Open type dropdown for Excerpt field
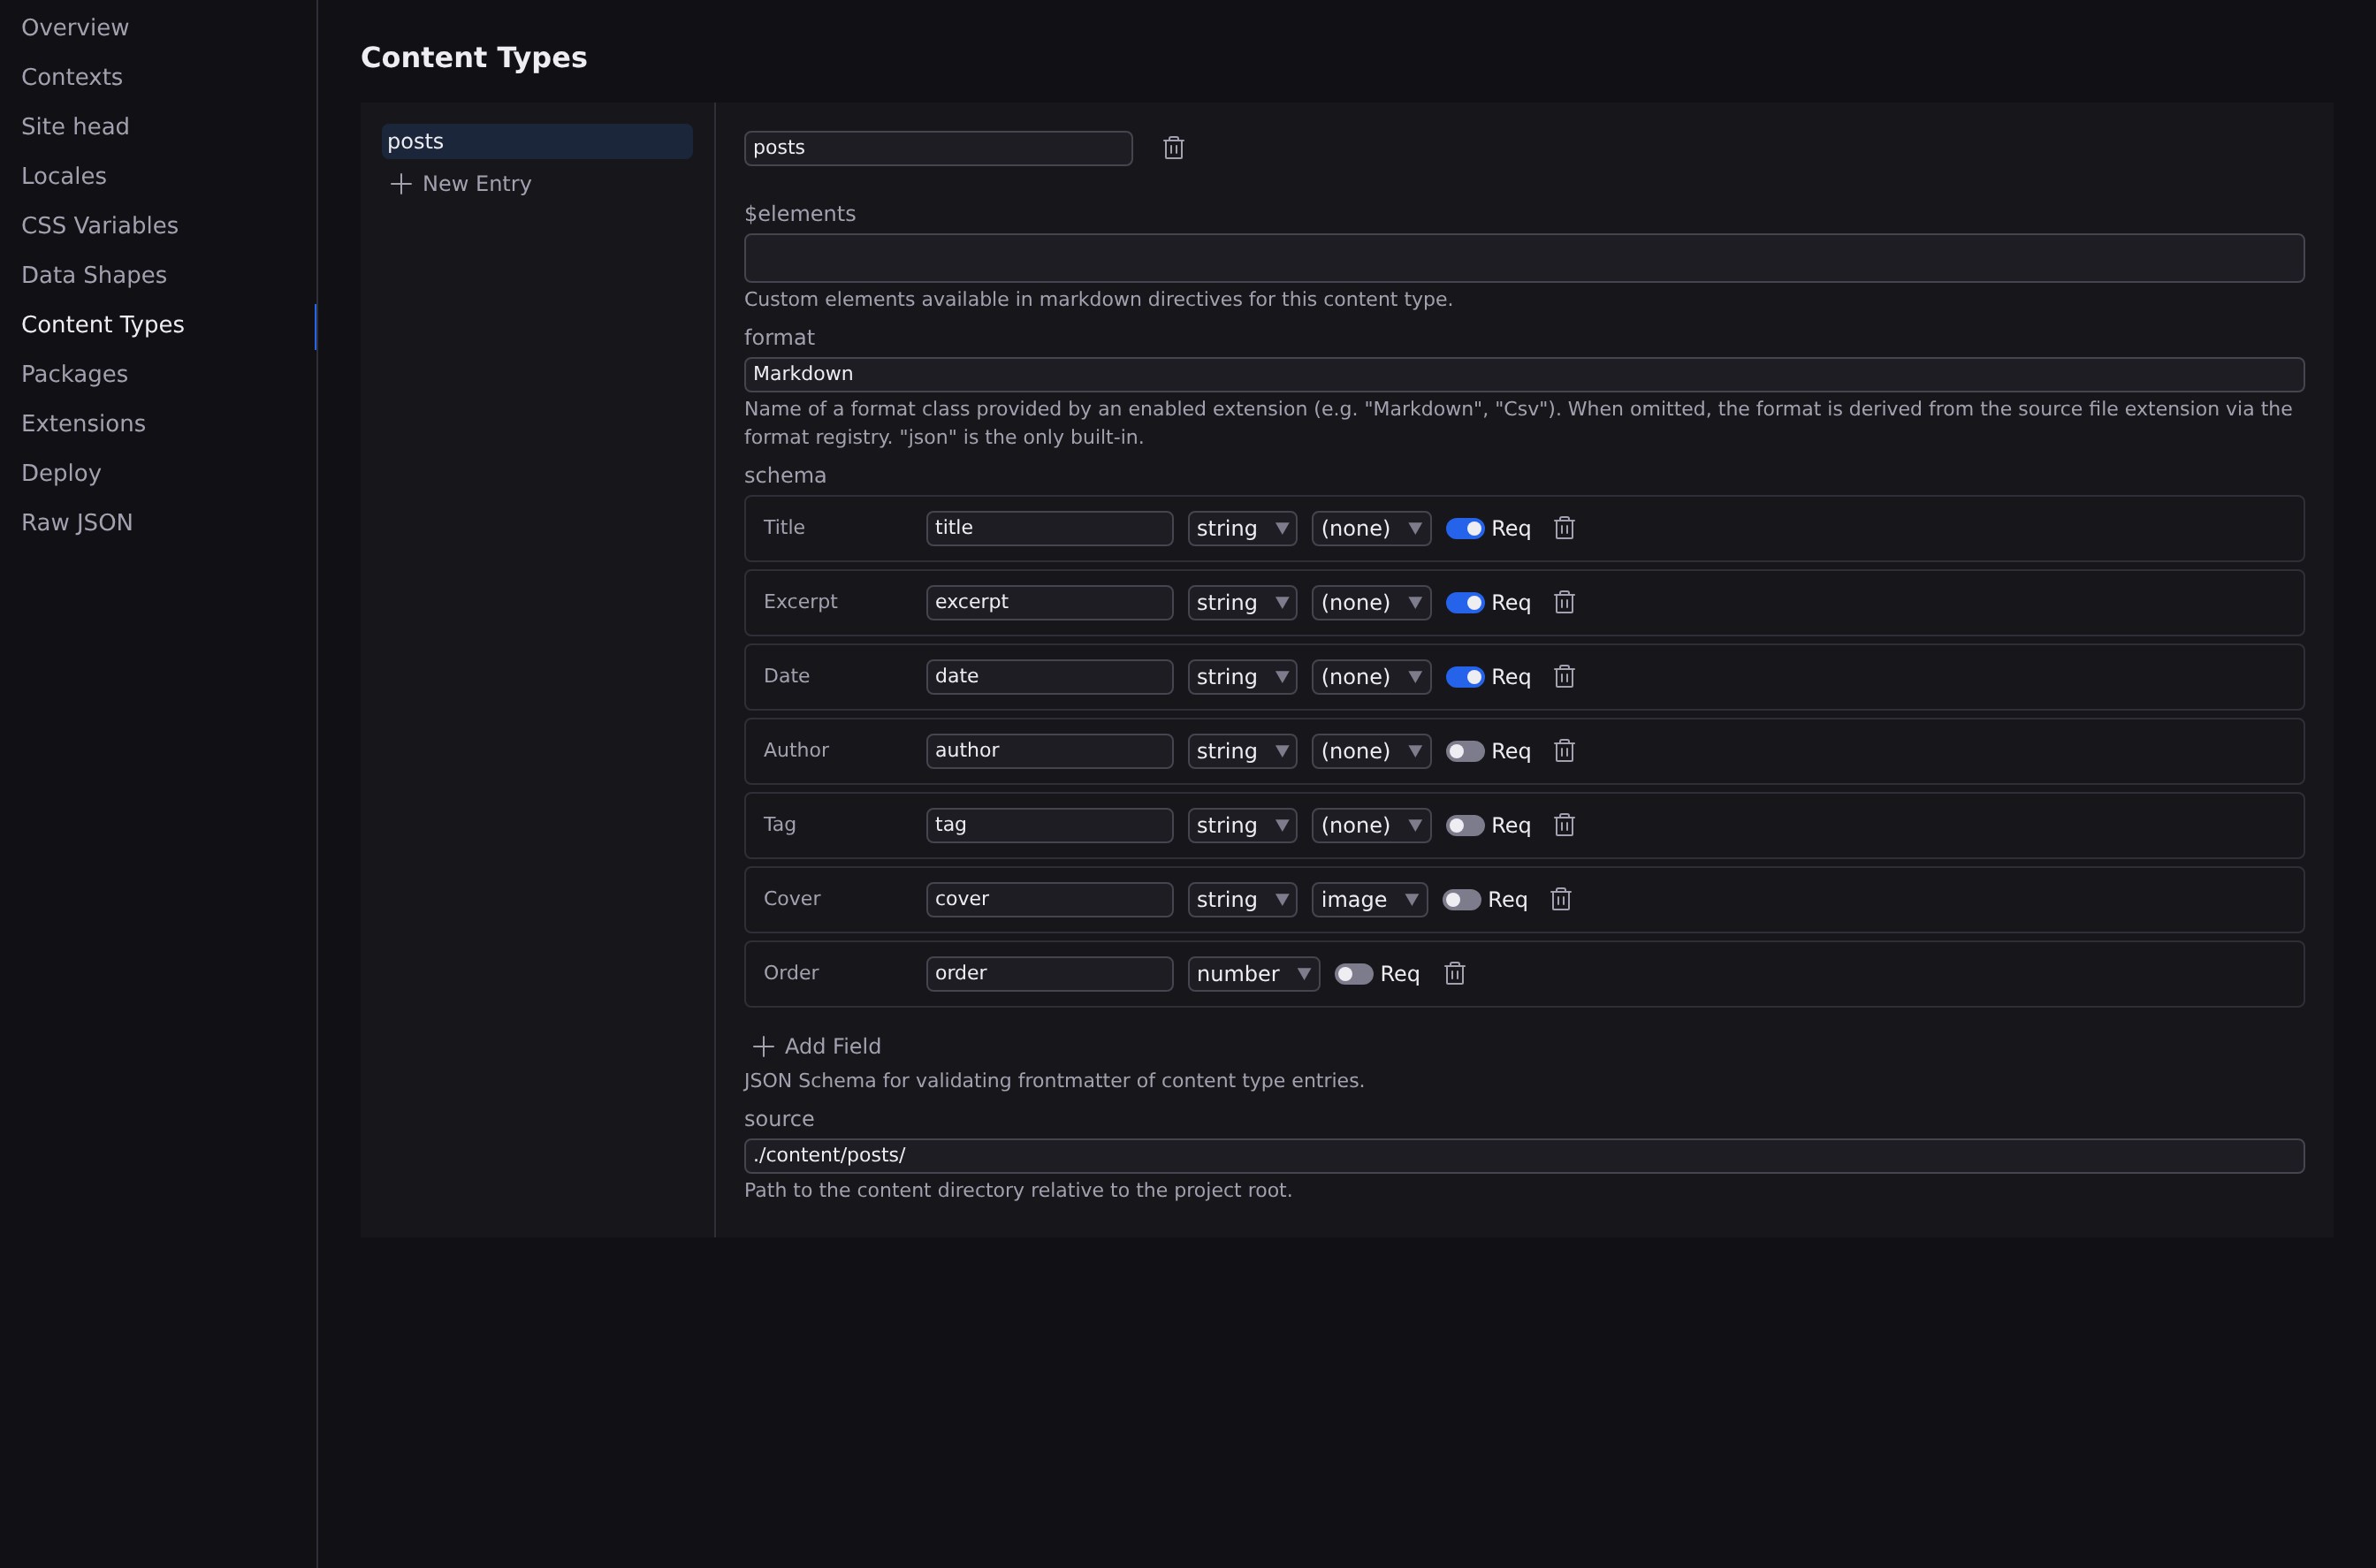Viewport: 2376px width, 1568px height. click(x=1242, y=602)
